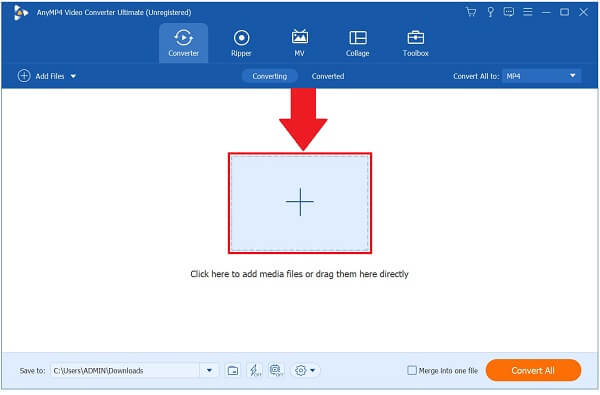Open the hamburger menu icon

(x=527, y=12)
